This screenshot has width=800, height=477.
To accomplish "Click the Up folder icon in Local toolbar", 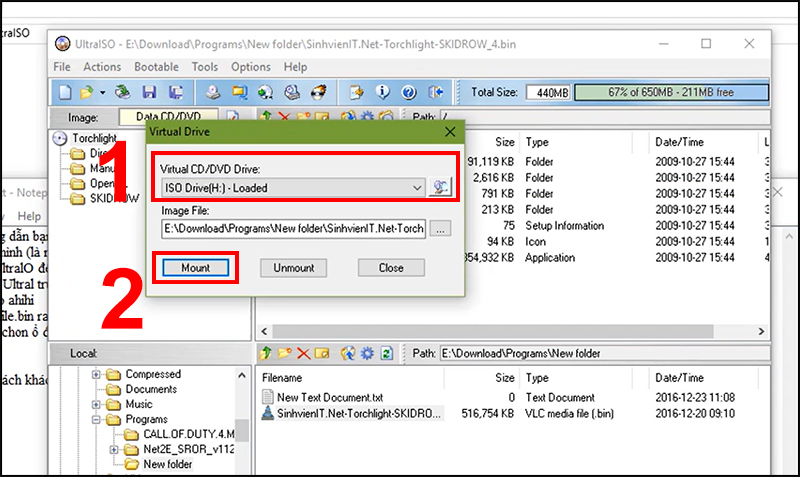I will (x=266, y=353).
